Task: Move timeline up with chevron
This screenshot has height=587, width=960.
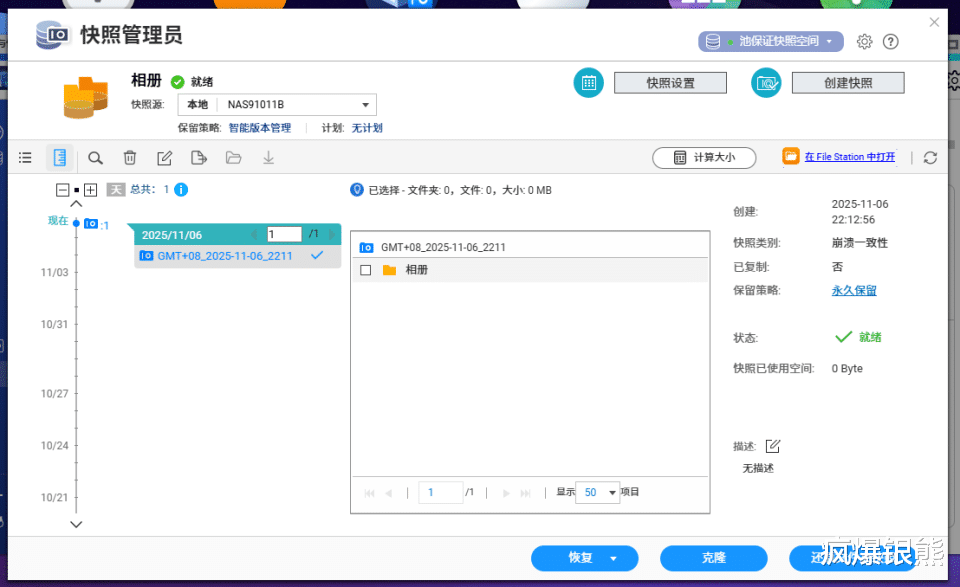Action: (76, 204)
